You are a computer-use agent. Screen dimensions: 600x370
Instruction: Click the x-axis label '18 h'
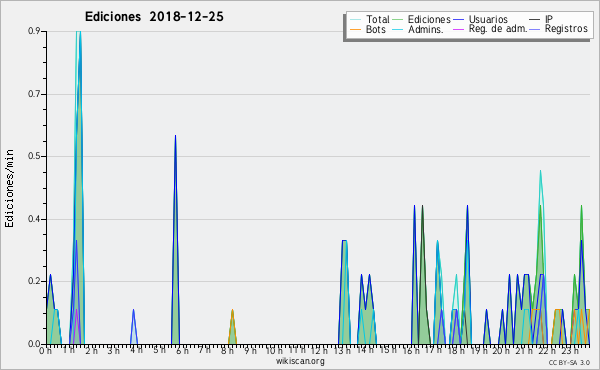pyautogui.click(x=456, y=351)
